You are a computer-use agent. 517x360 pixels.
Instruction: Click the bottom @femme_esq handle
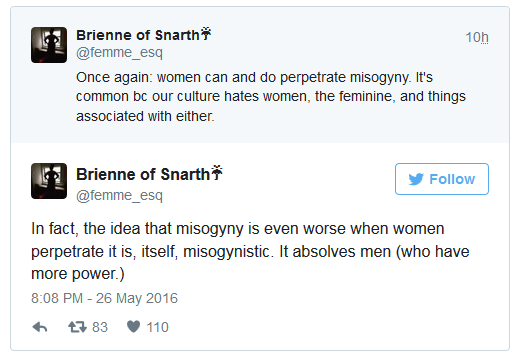tap(119, 196)
